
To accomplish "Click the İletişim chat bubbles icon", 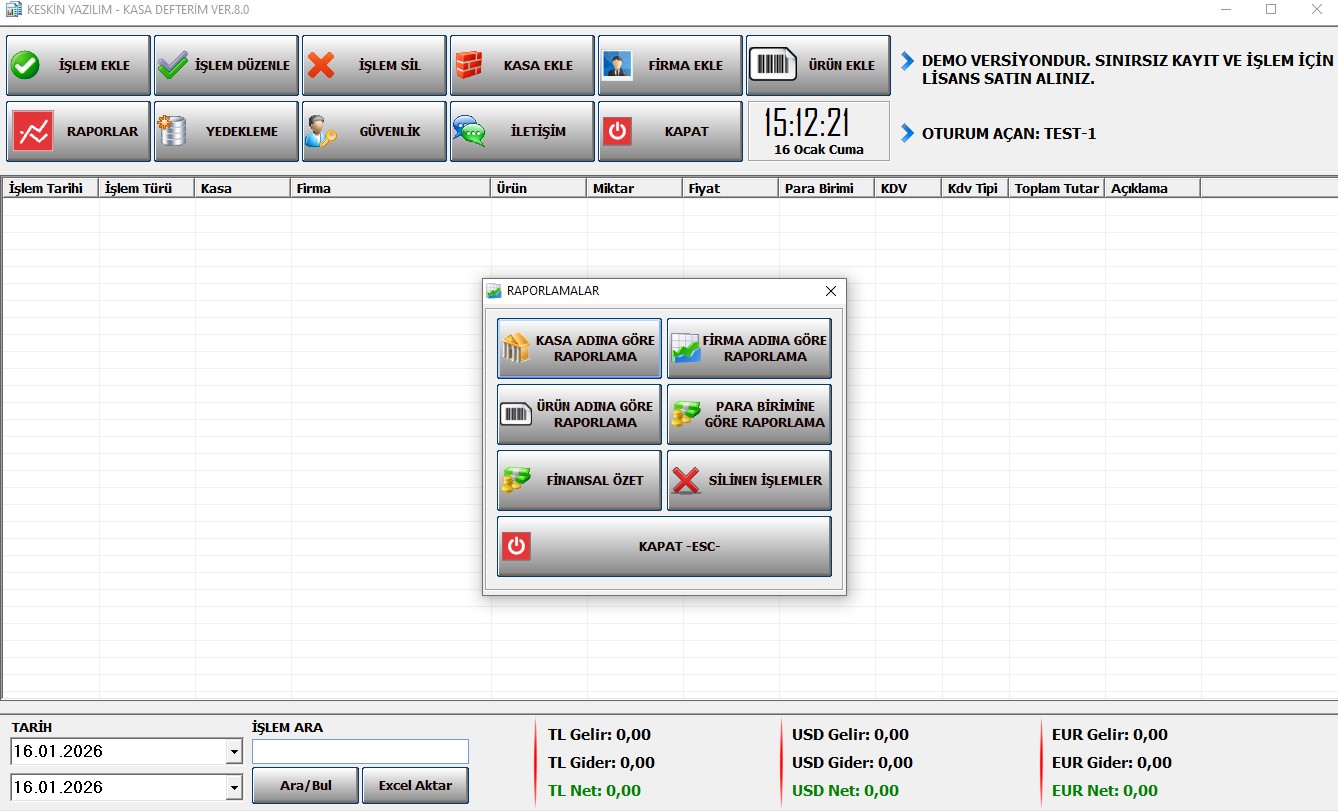I will click(x=469, y=131).
